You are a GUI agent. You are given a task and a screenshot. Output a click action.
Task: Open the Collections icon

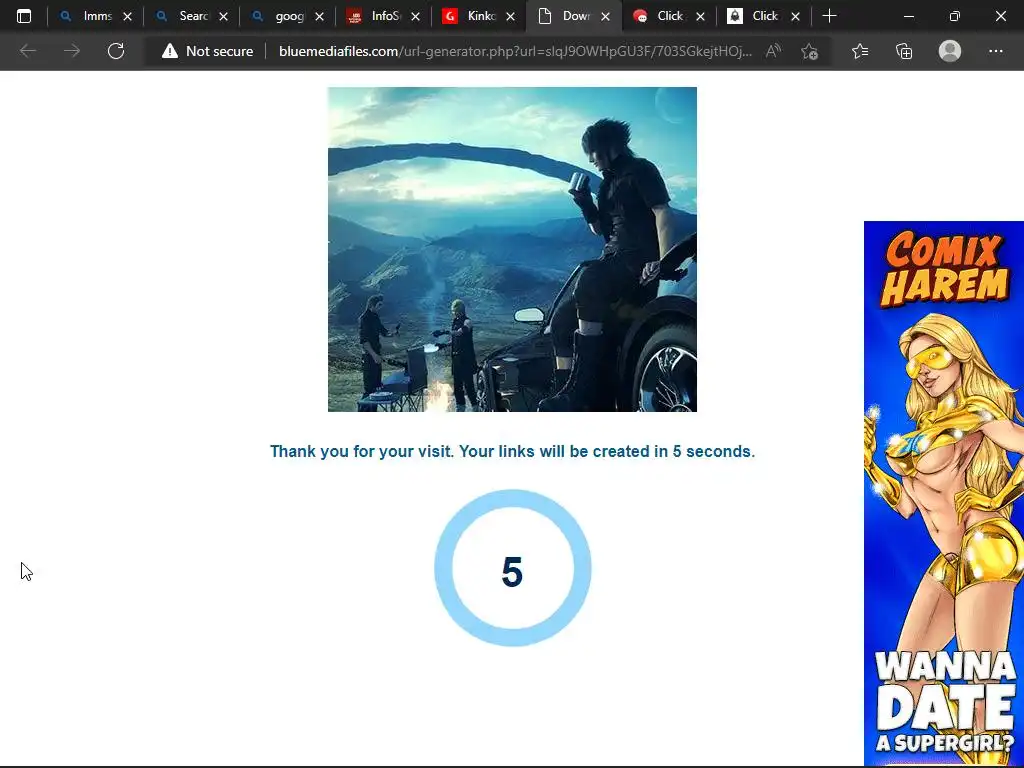(x=904, y=51)
